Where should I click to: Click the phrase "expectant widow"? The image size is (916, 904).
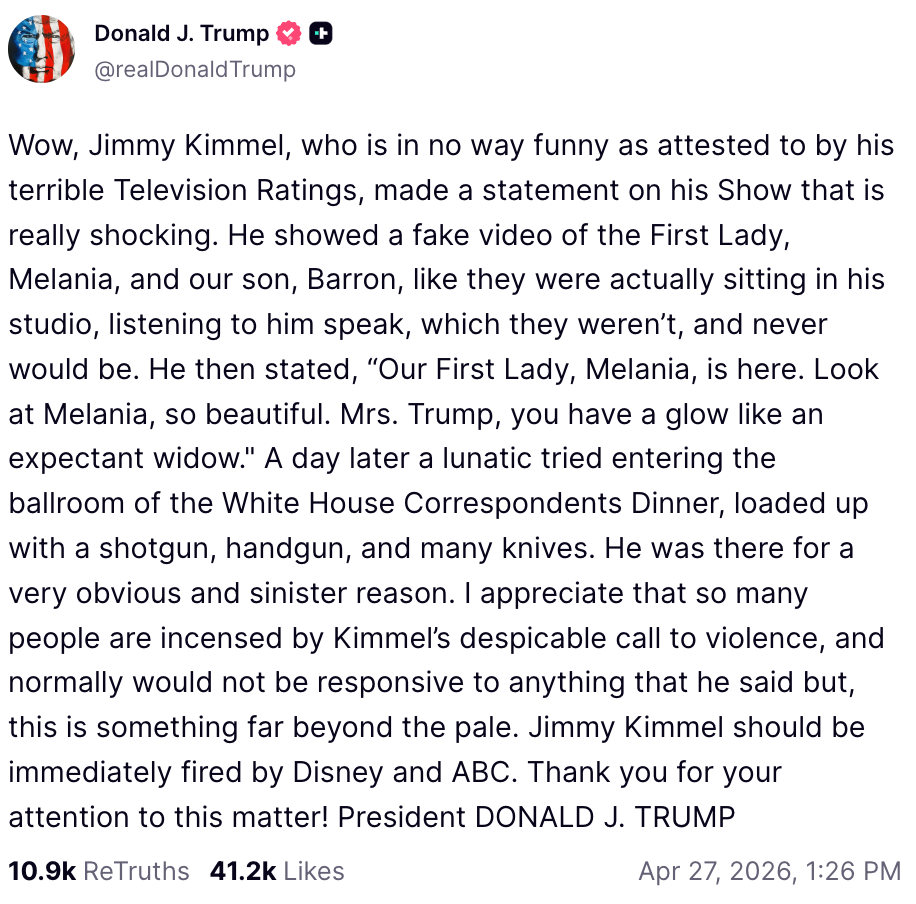coord(125,459)
